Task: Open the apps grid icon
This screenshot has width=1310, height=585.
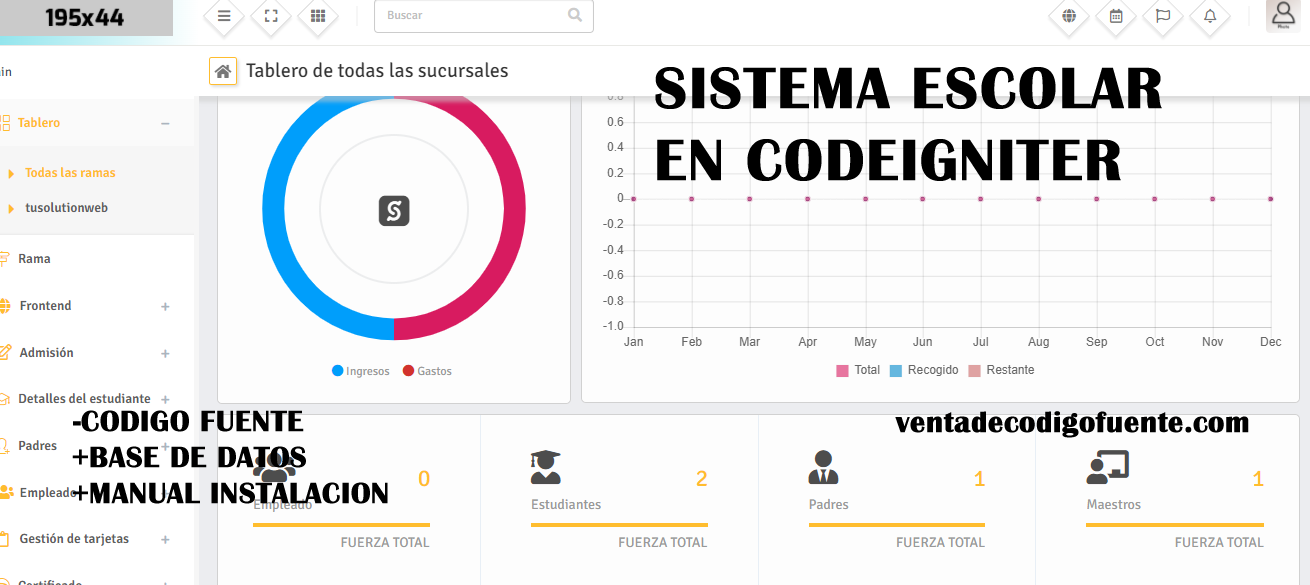Action: 317,16
